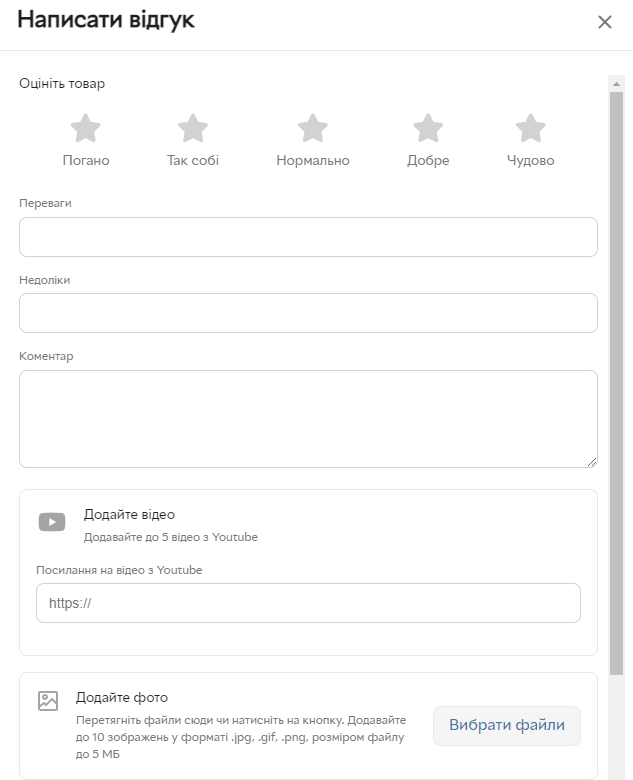Give the Чудово star rating

pyautogui.click(x=530, y=129)
